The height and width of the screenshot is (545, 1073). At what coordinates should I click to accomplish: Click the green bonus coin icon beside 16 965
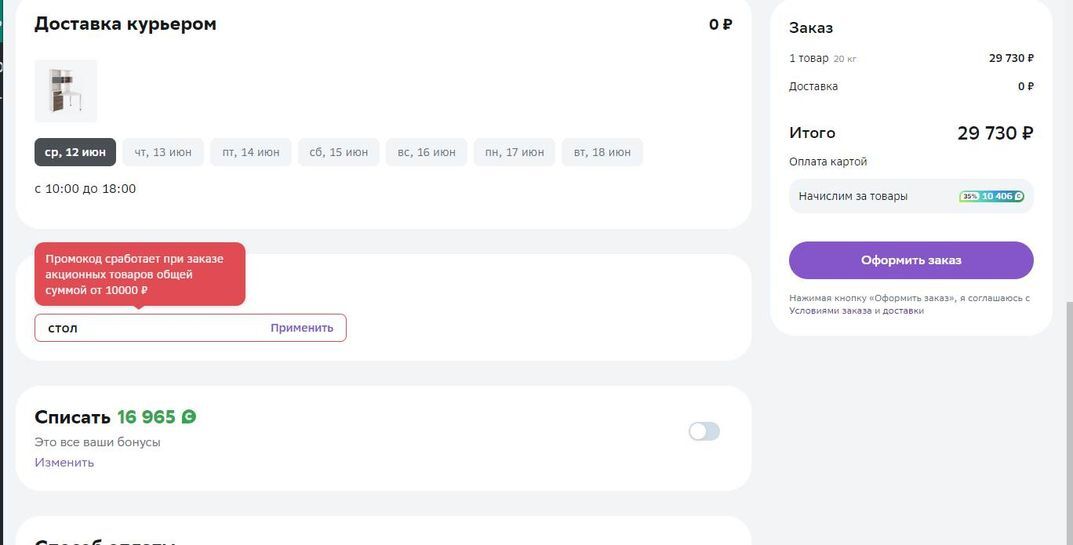tap(188, 417)
